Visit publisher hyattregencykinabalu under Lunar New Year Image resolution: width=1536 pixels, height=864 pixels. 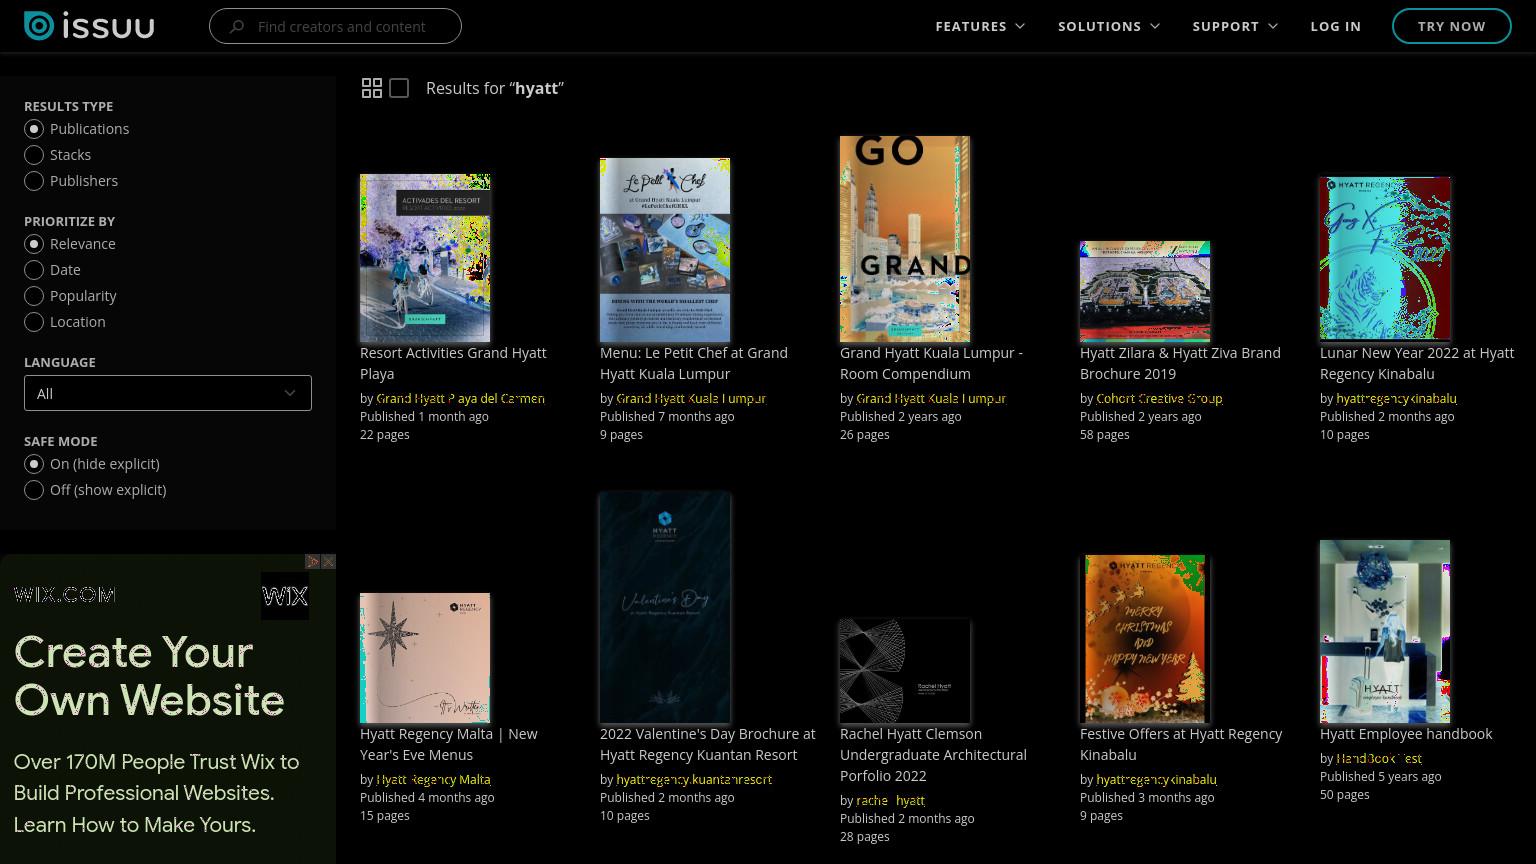point(1396,398)
